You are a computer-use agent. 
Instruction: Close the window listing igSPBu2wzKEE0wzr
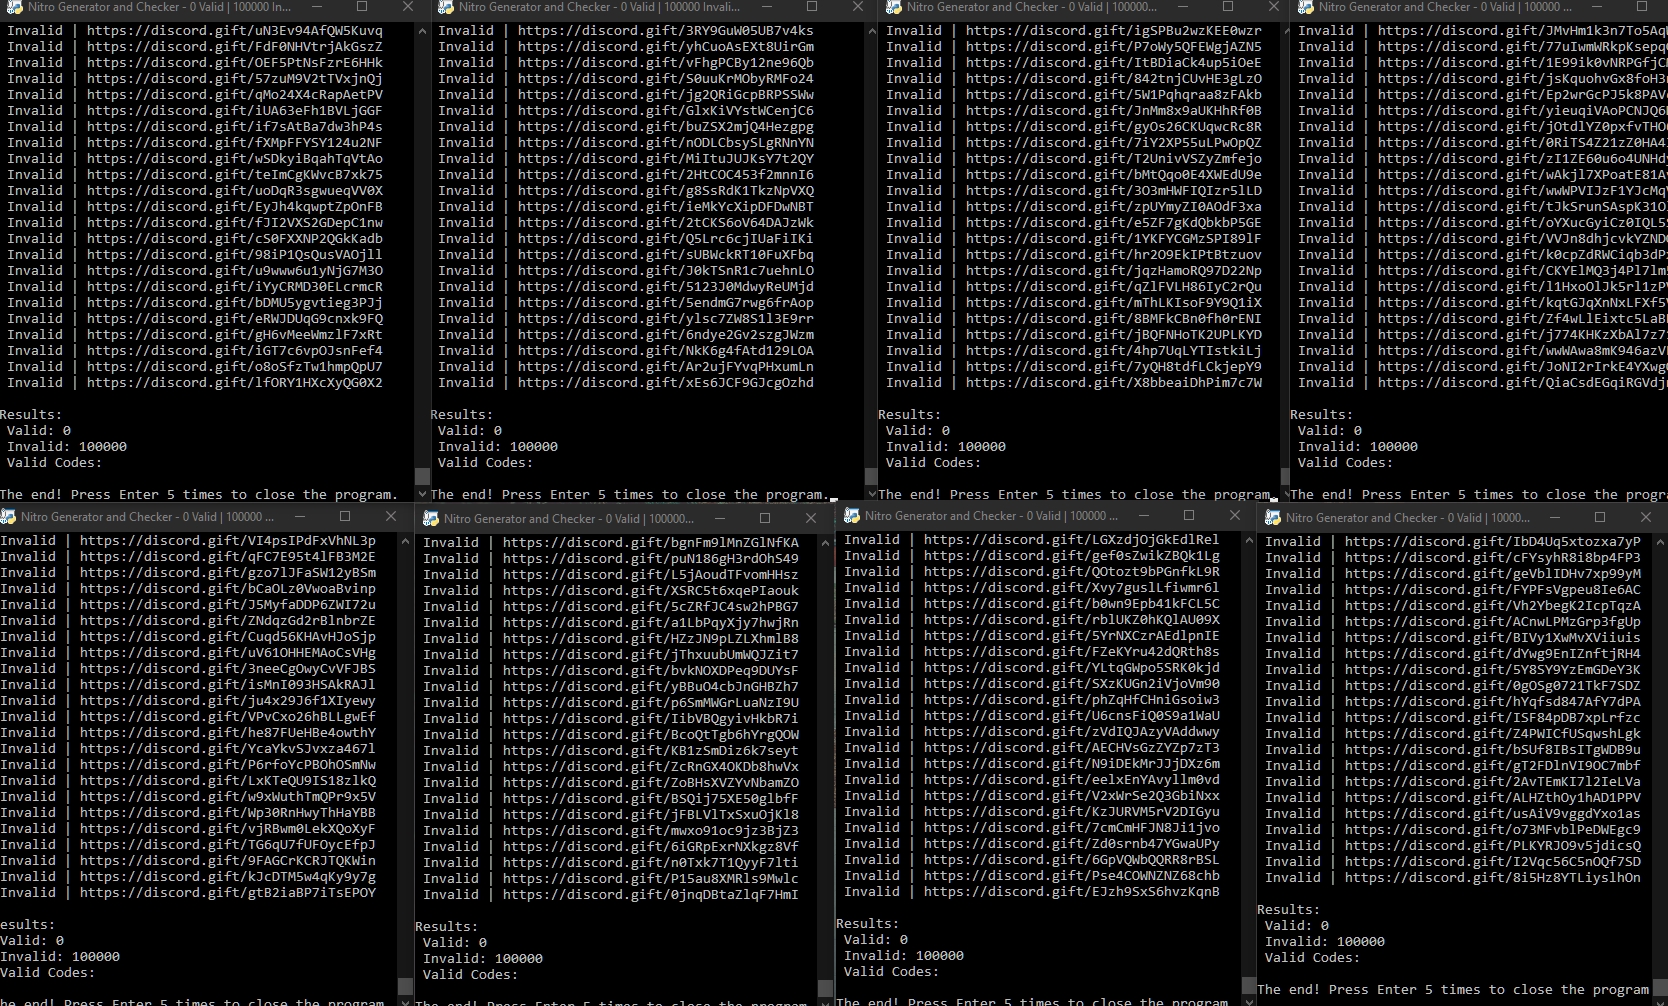(1272, 8)
